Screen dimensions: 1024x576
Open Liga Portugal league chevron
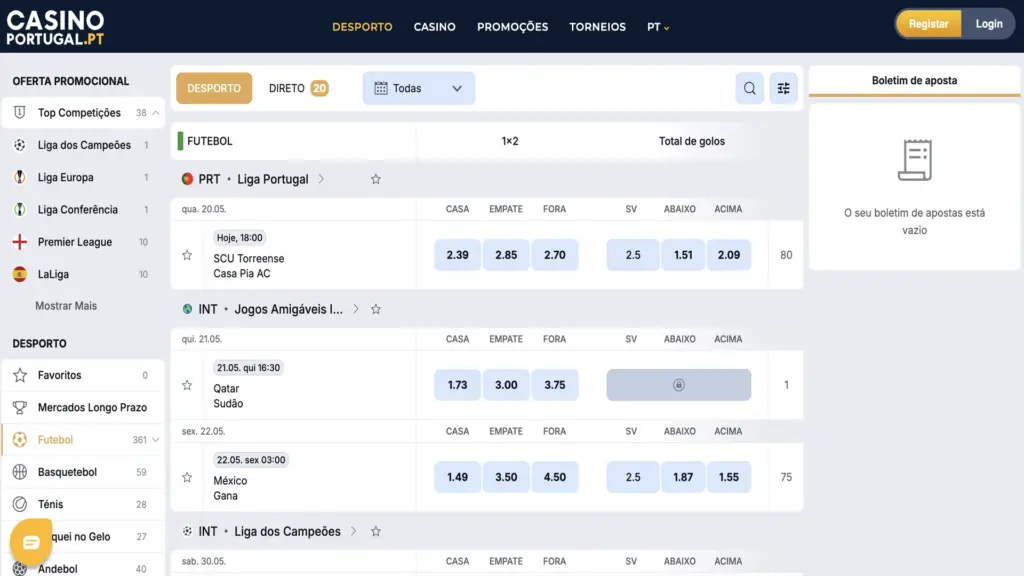pos(321,179)
